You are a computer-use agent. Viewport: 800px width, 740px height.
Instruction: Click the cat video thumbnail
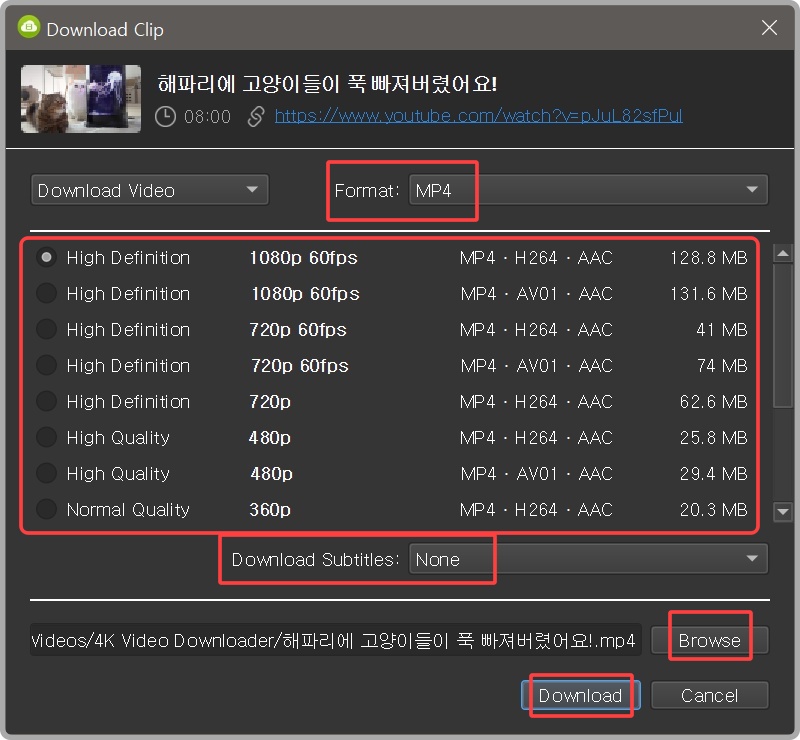80,100
